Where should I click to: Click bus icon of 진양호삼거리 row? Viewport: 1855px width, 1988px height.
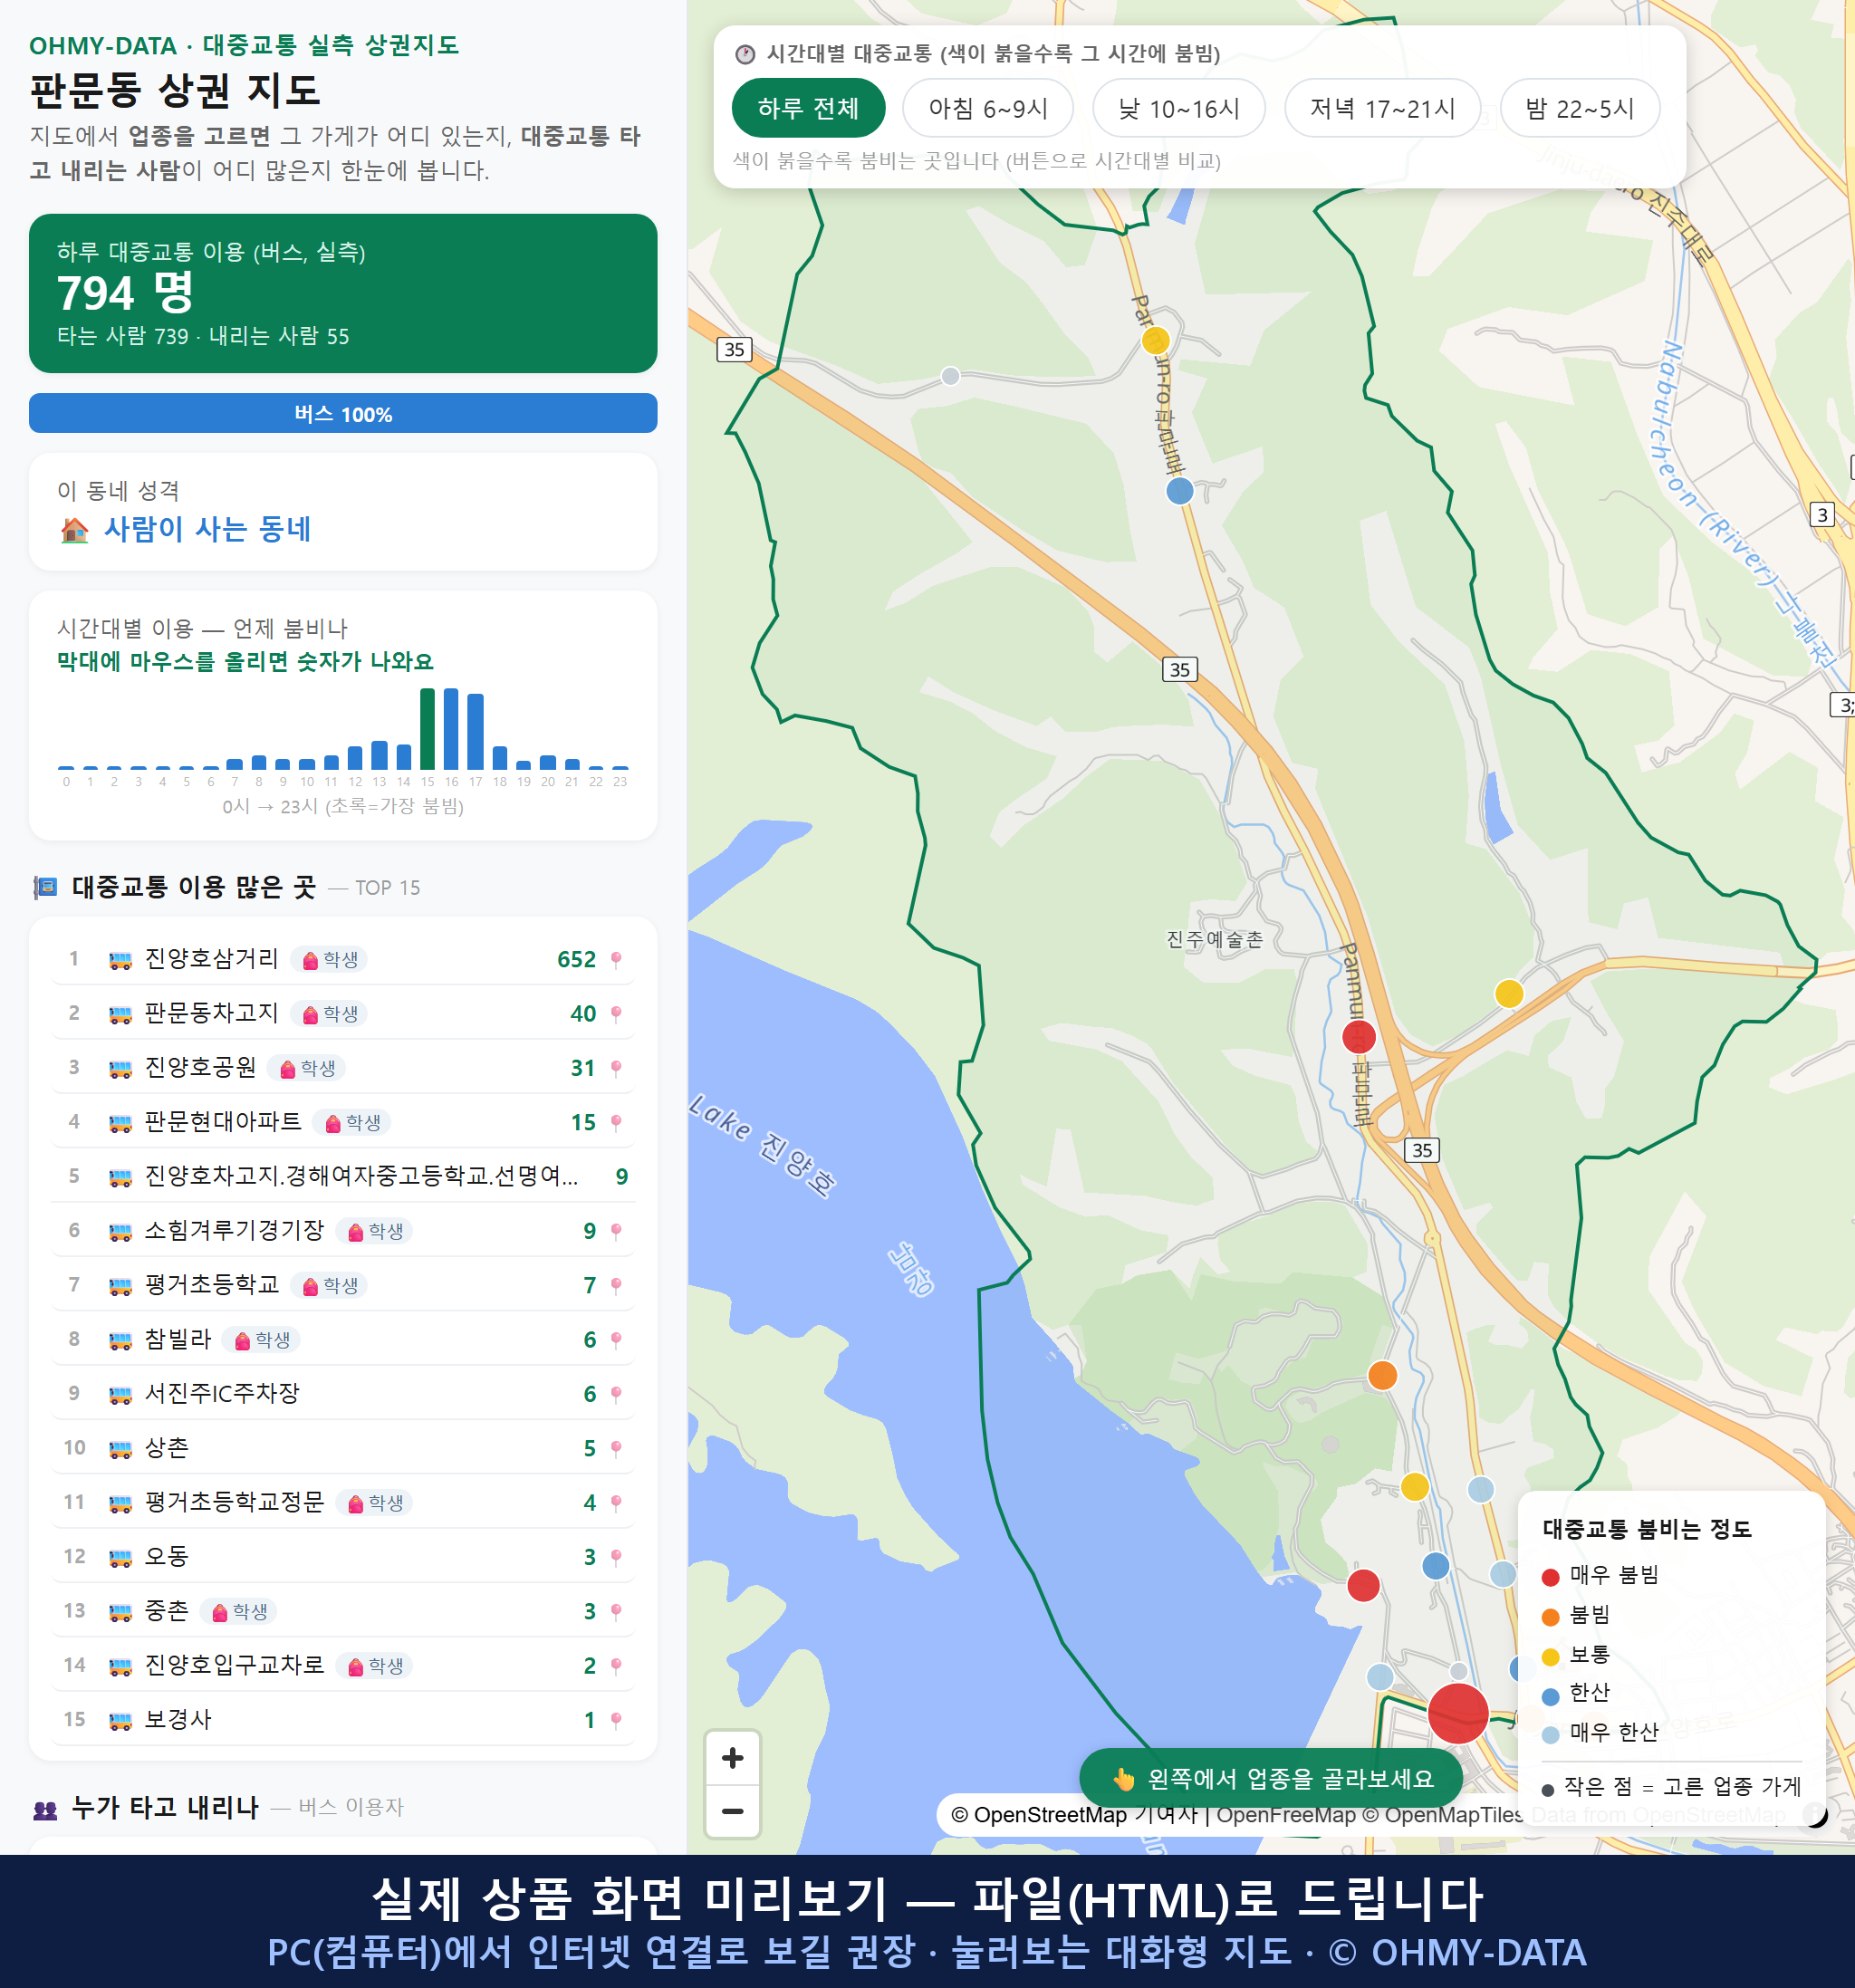(x=120, y=960)
